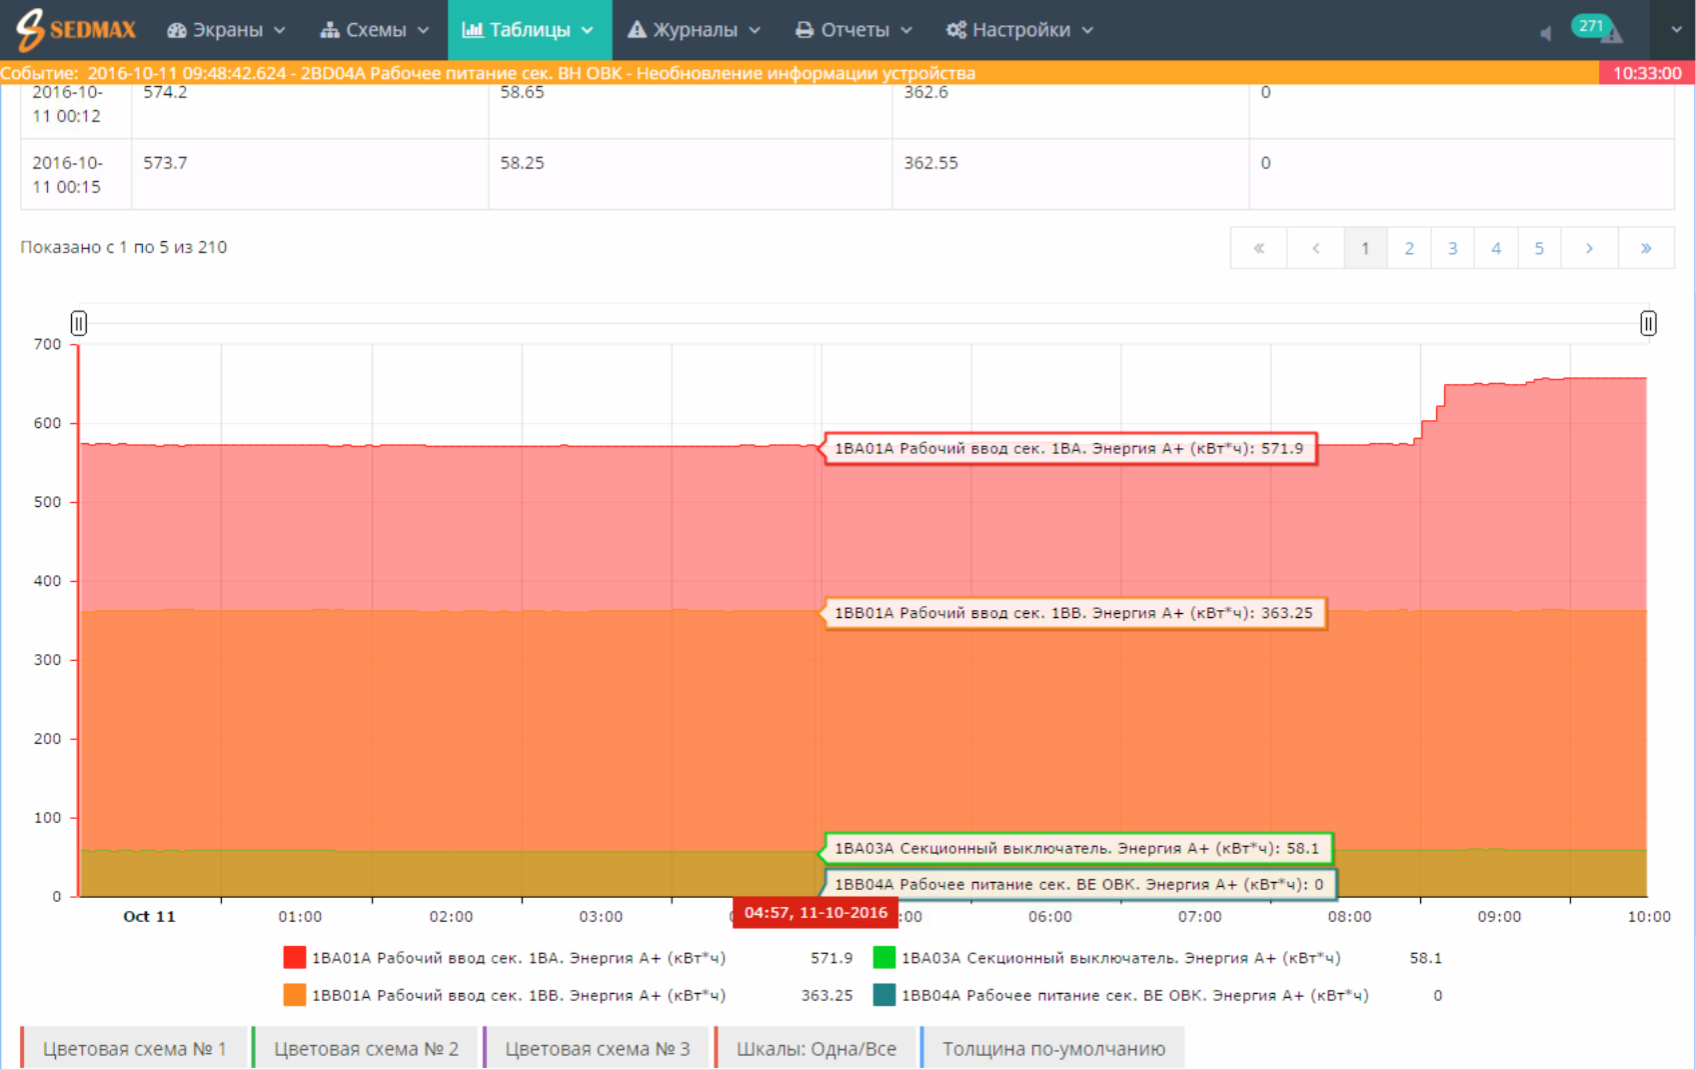Go to the first page of results
This screenshot has height=1070, width=1696.
pyautogui.click(x=1259, y=248)
